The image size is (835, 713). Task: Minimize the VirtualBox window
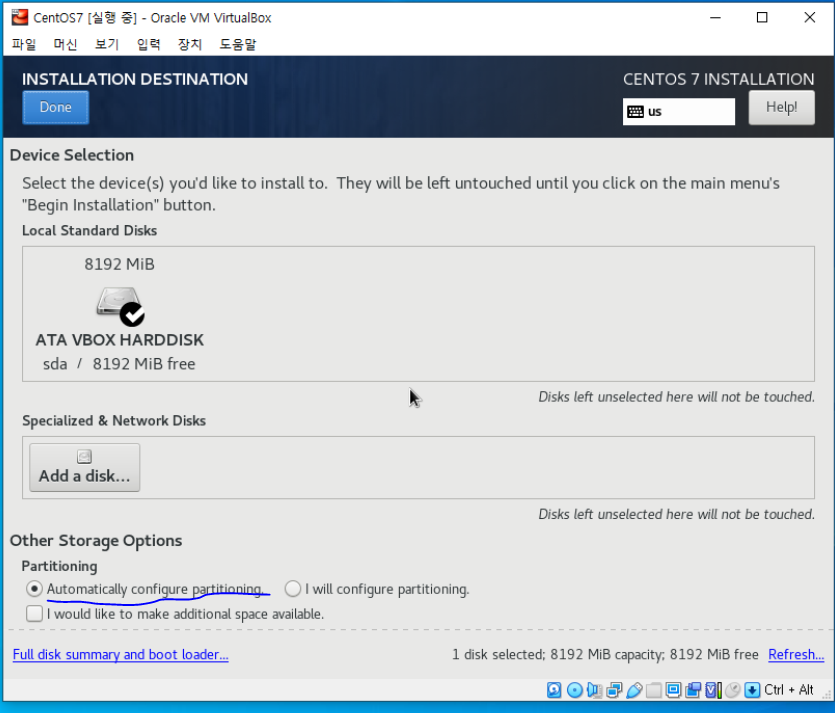[x=715, y=18]
